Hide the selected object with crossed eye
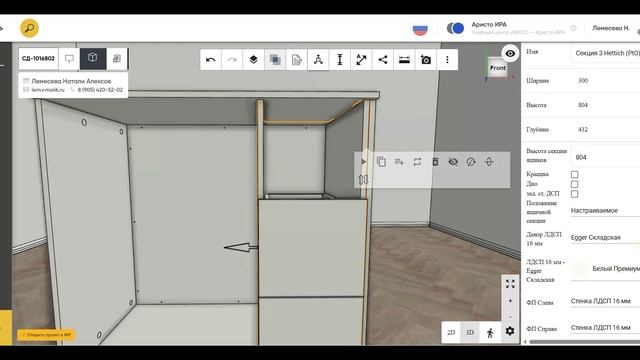 453,162
